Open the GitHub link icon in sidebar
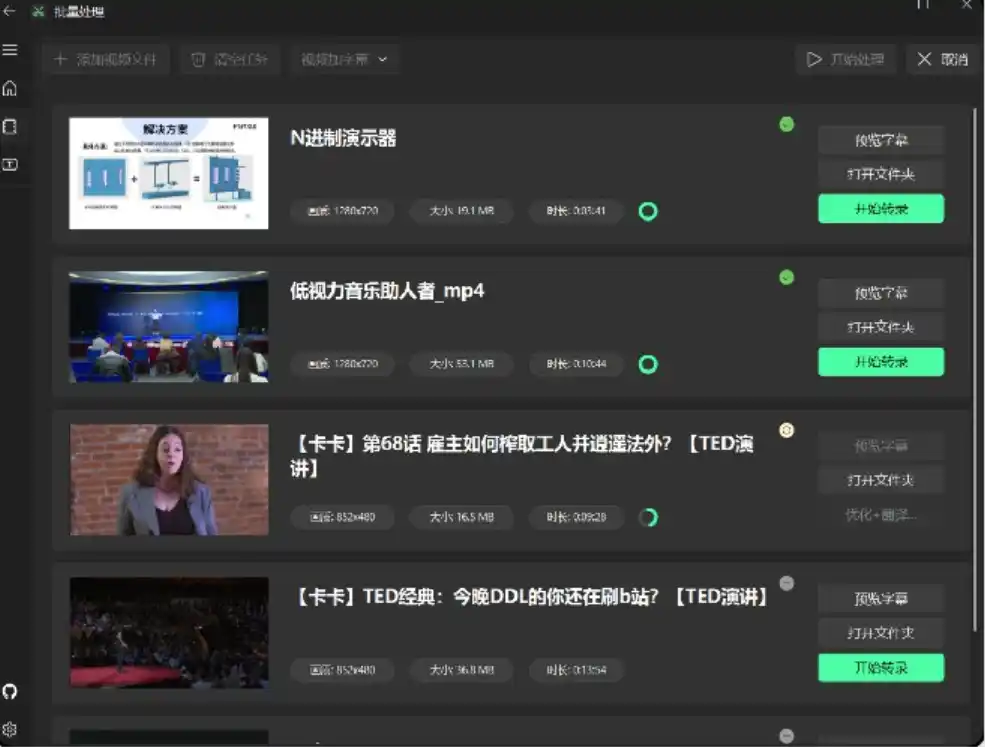The height and width of the screenshot is (747, 985). pyautogui.click(x=9, y=692)
